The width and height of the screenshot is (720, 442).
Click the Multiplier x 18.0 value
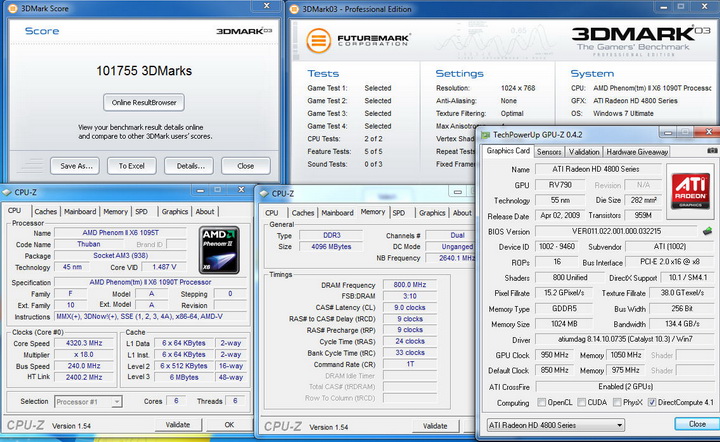84,354
